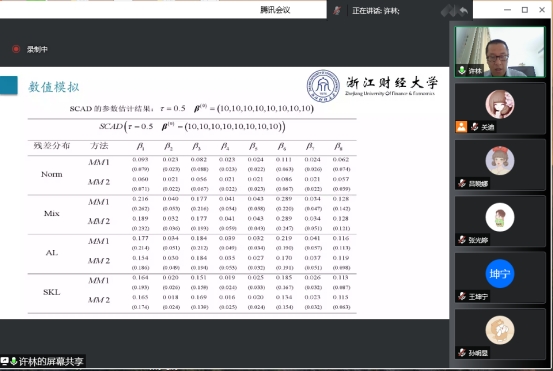
Task: Click the muted mic icon next to 吕晓娜
Action: [x=462, y=183]
